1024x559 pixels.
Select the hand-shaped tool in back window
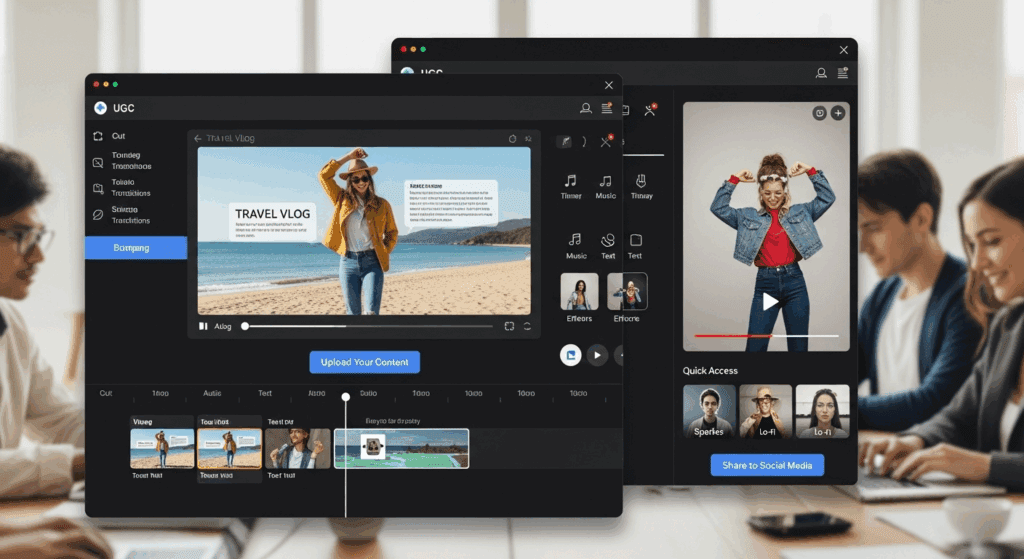(x=641, y=187)
